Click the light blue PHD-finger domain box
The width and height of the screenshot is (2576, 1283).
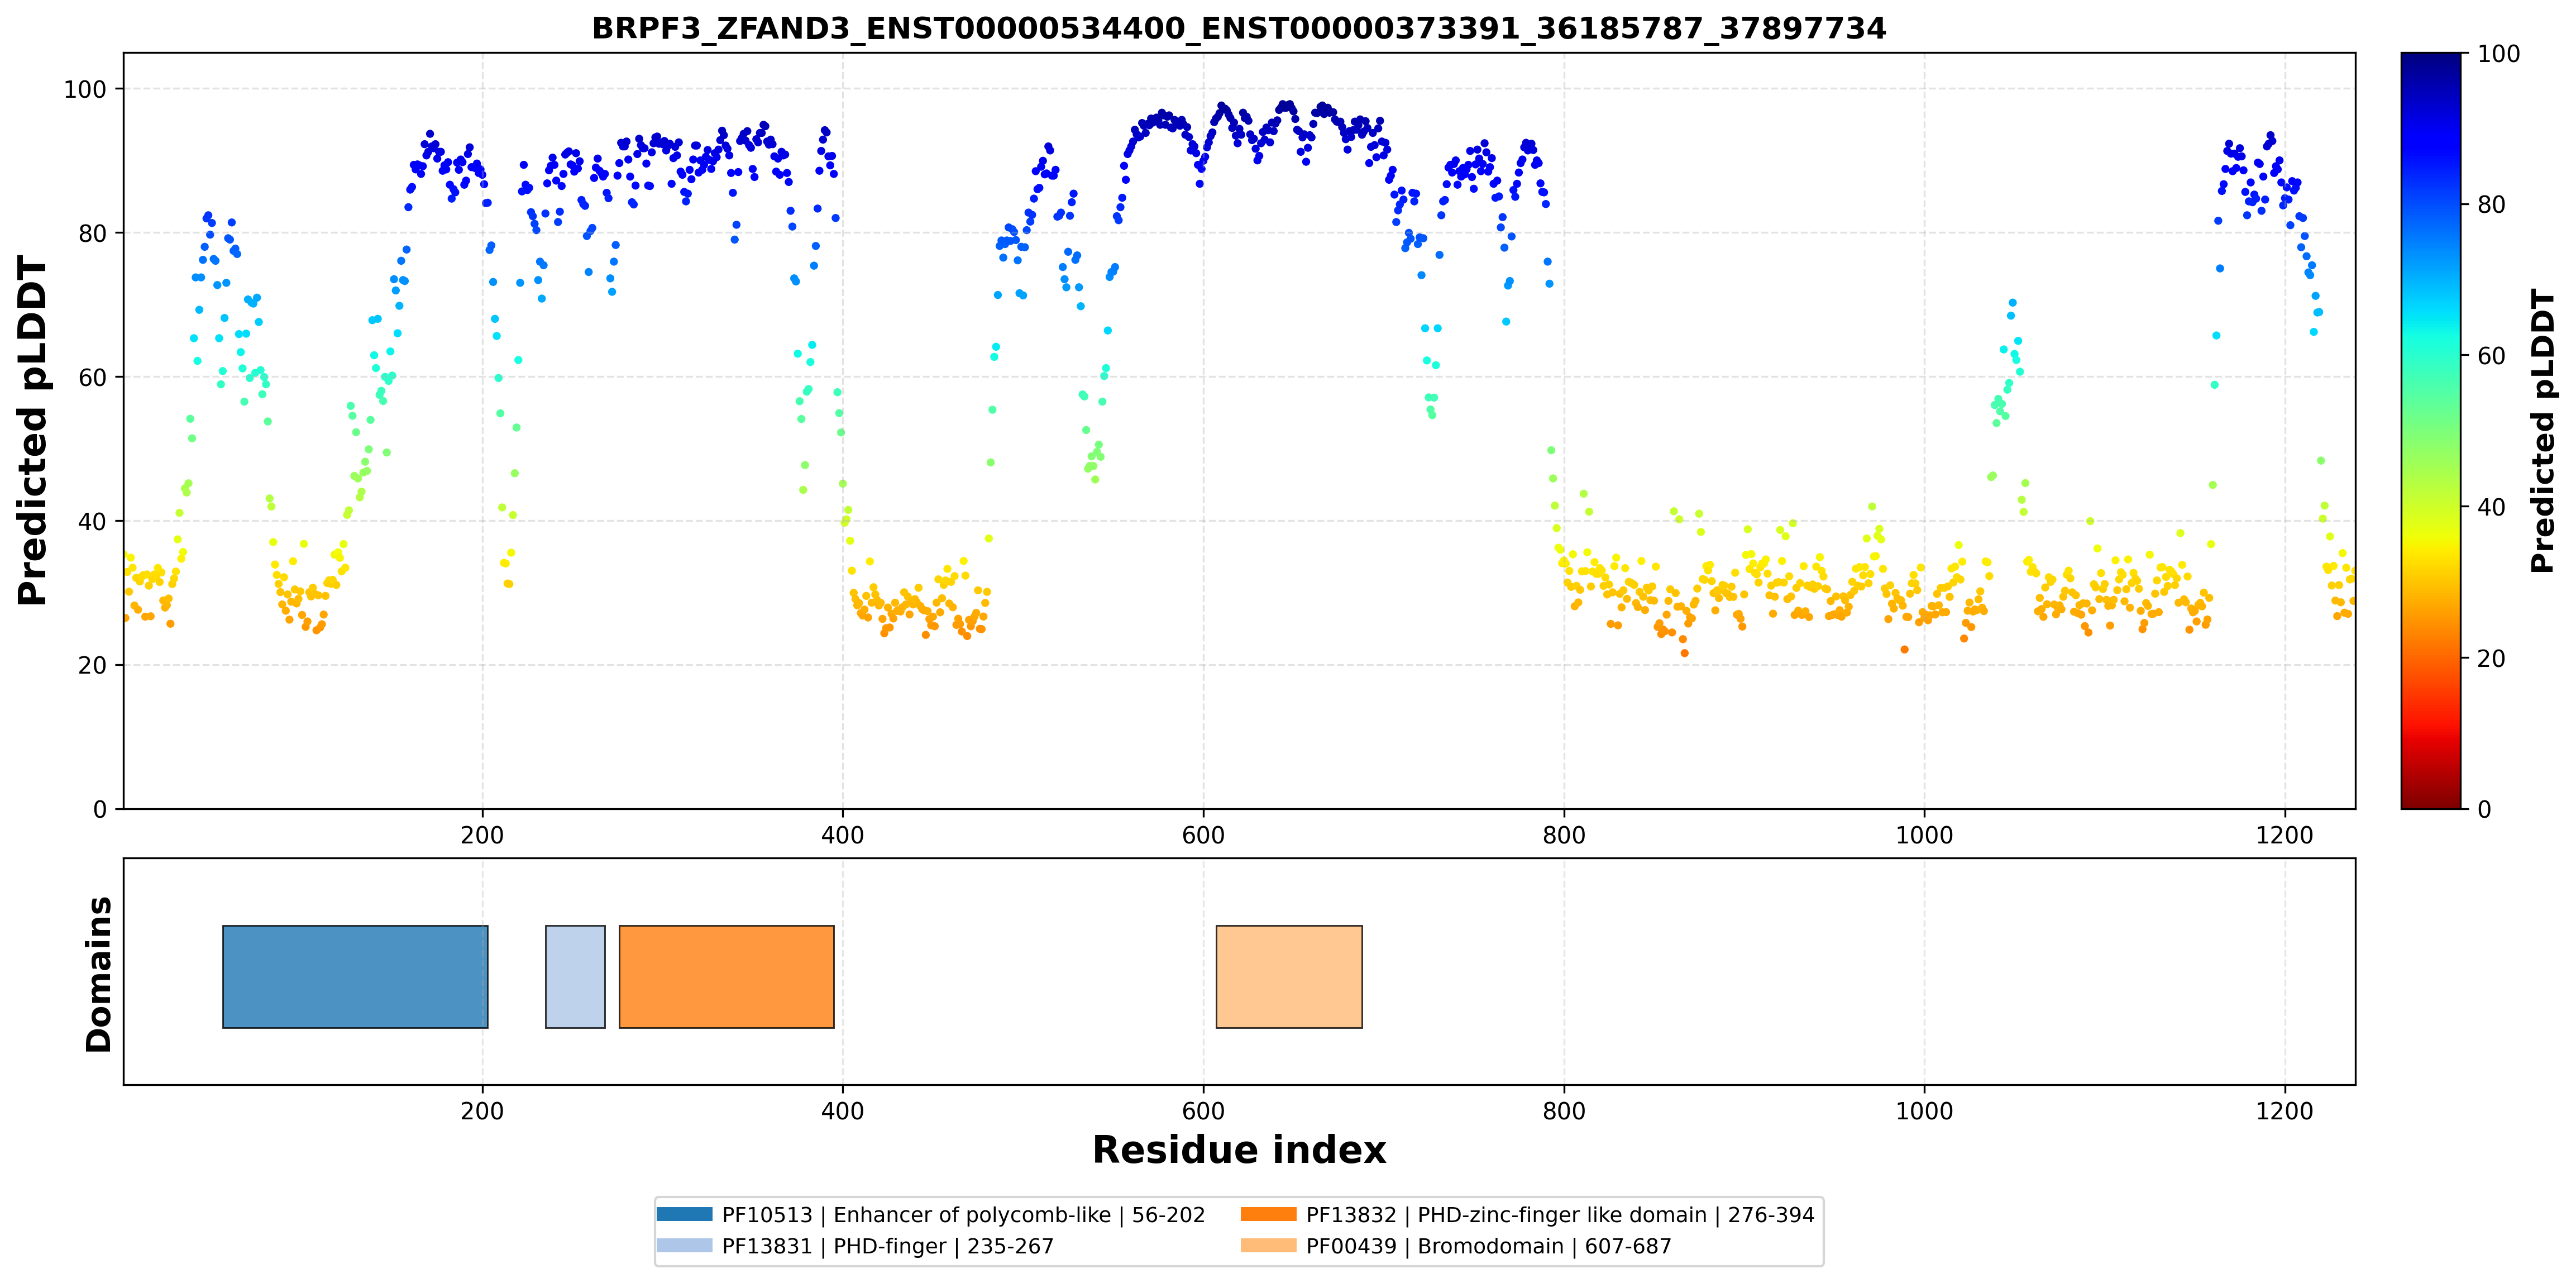[575, 976]
